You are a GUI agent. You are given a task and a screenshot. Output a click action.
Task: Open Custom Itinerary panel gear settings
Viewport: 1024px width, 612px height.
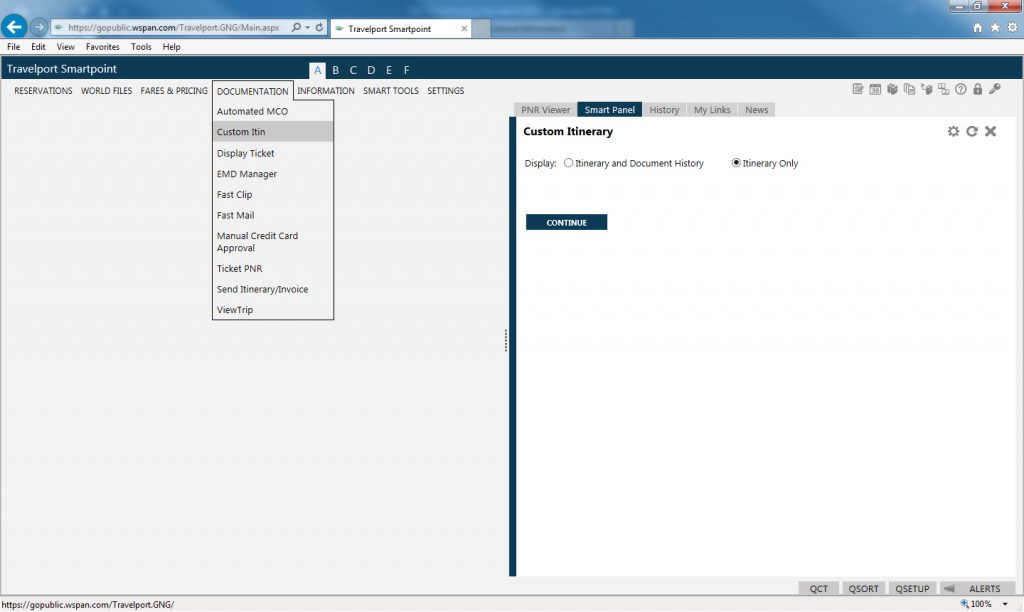953,131
